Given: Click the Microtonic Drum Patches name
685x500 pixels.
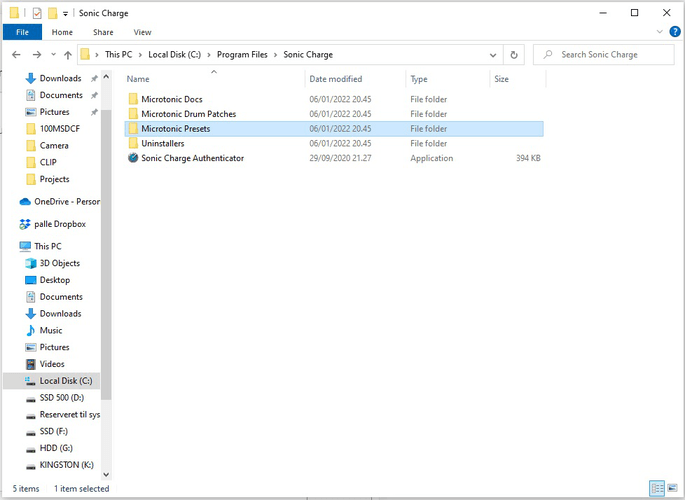Looking at the screenshot, I should pyautogui.click(x=188, y=114).
